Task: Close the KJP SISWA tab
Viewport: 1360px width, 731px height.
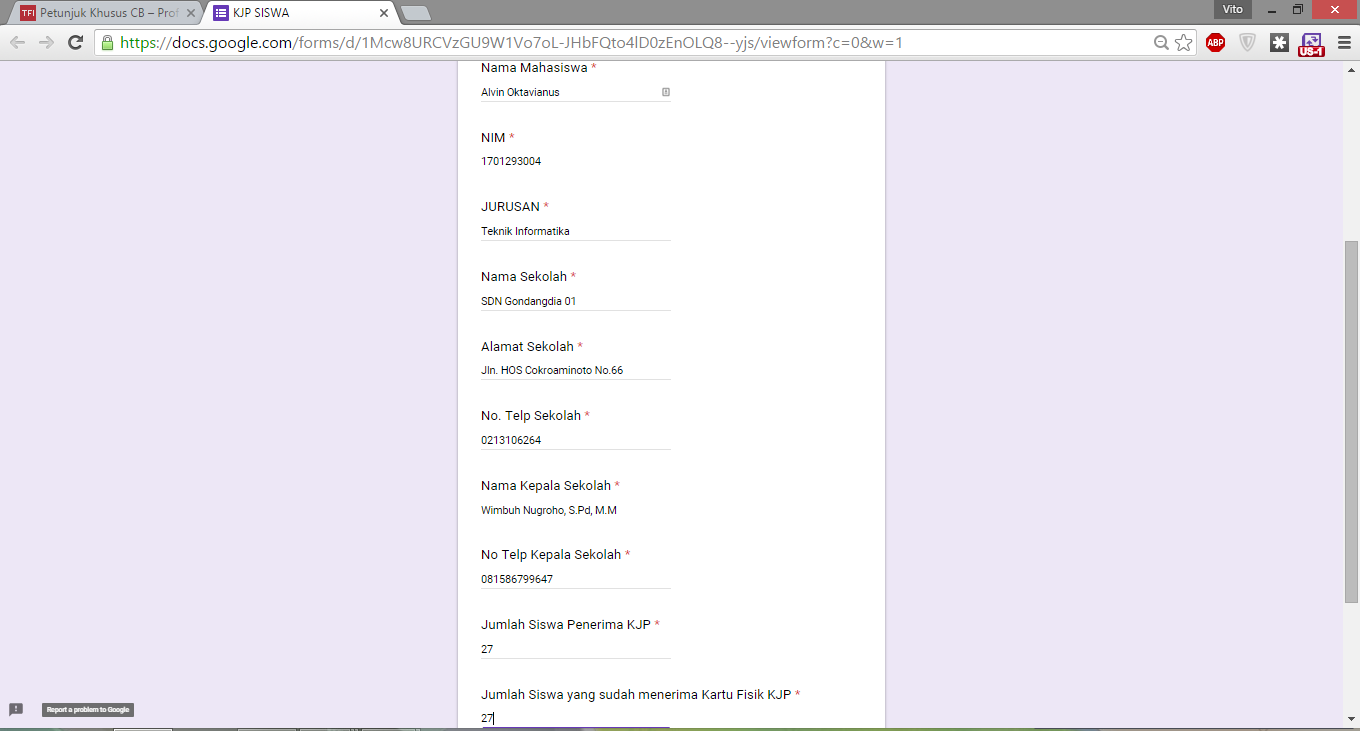Action: click(x=384, y=13)
